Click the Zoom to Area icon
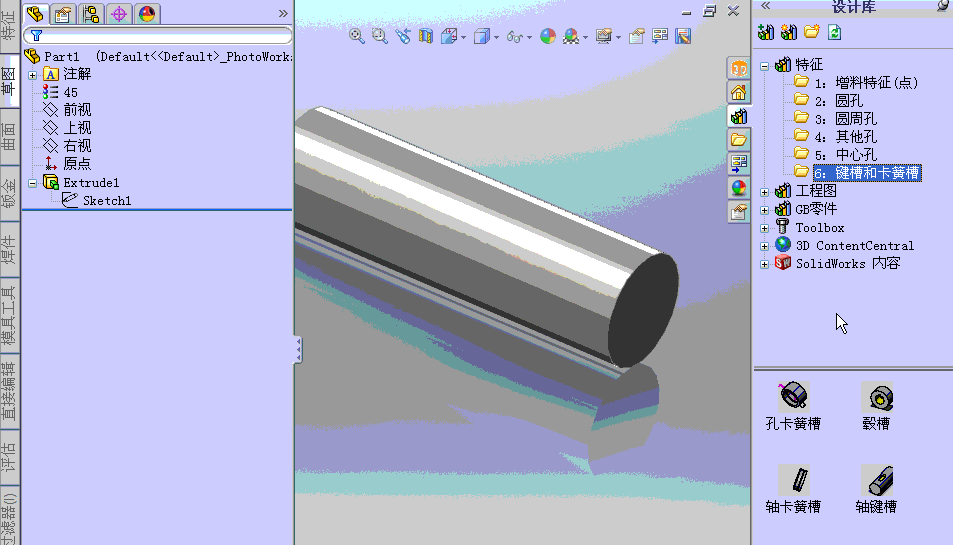The image size is (953, 545). pyautogui.click(x=380, y=36)
